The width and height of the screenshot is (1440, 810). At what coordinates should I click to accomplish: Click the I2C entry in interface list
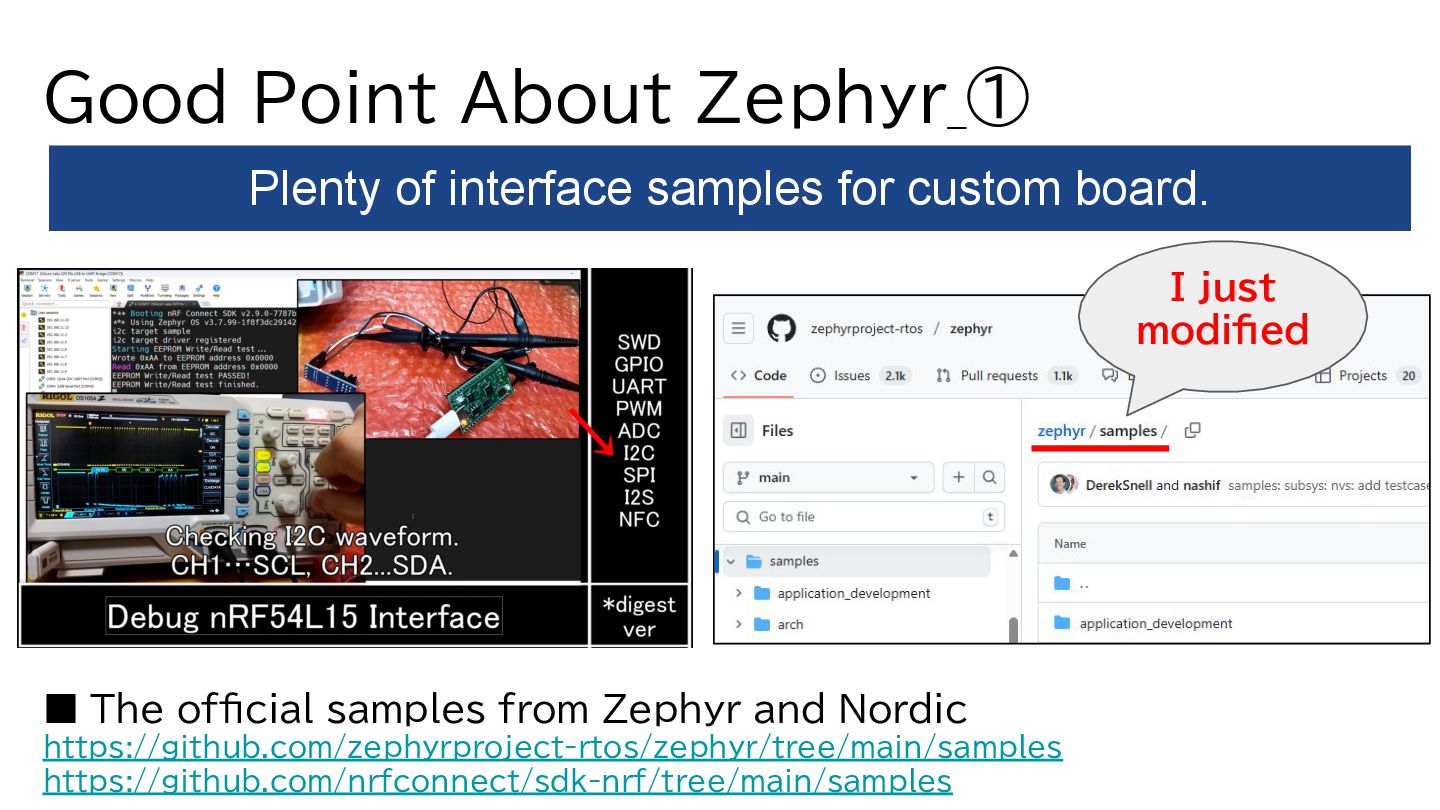point(639,453)
